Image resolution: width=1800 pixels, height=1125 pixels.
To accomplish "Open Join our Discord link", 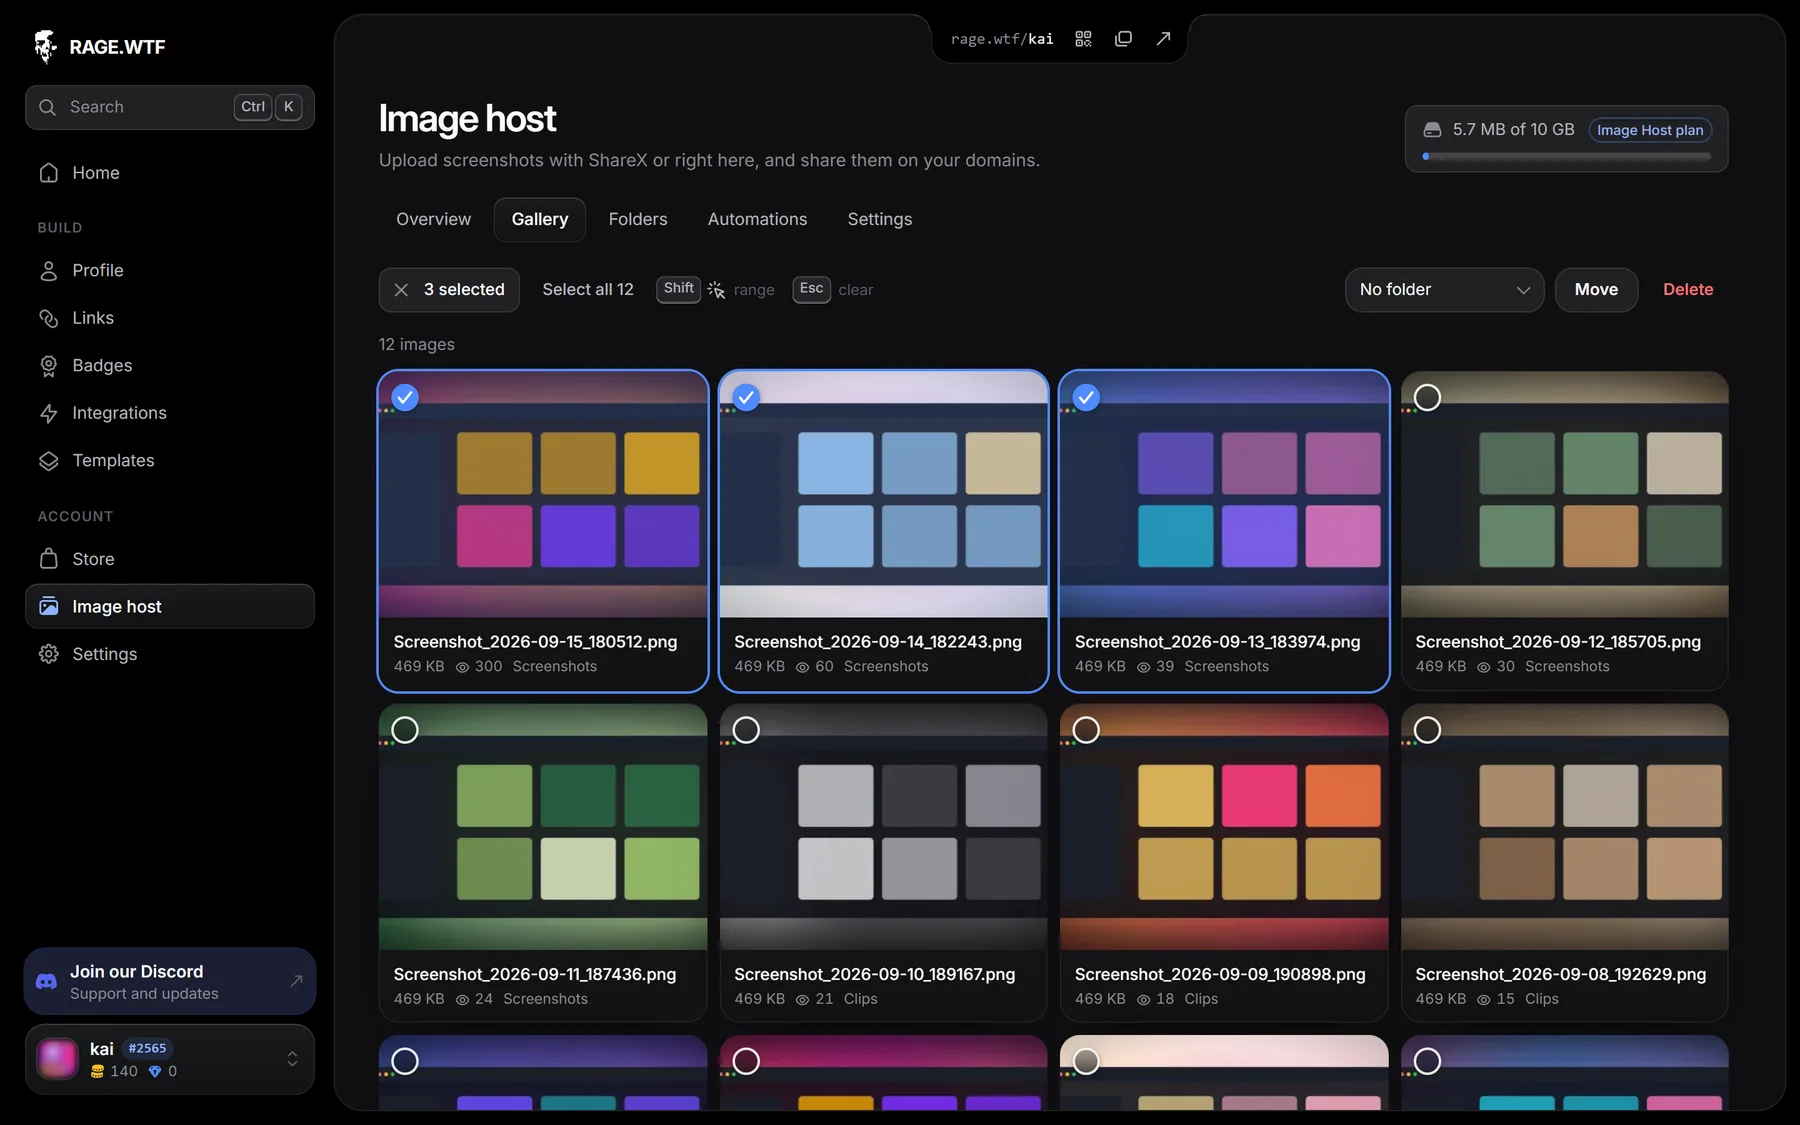I will point(170,981).
